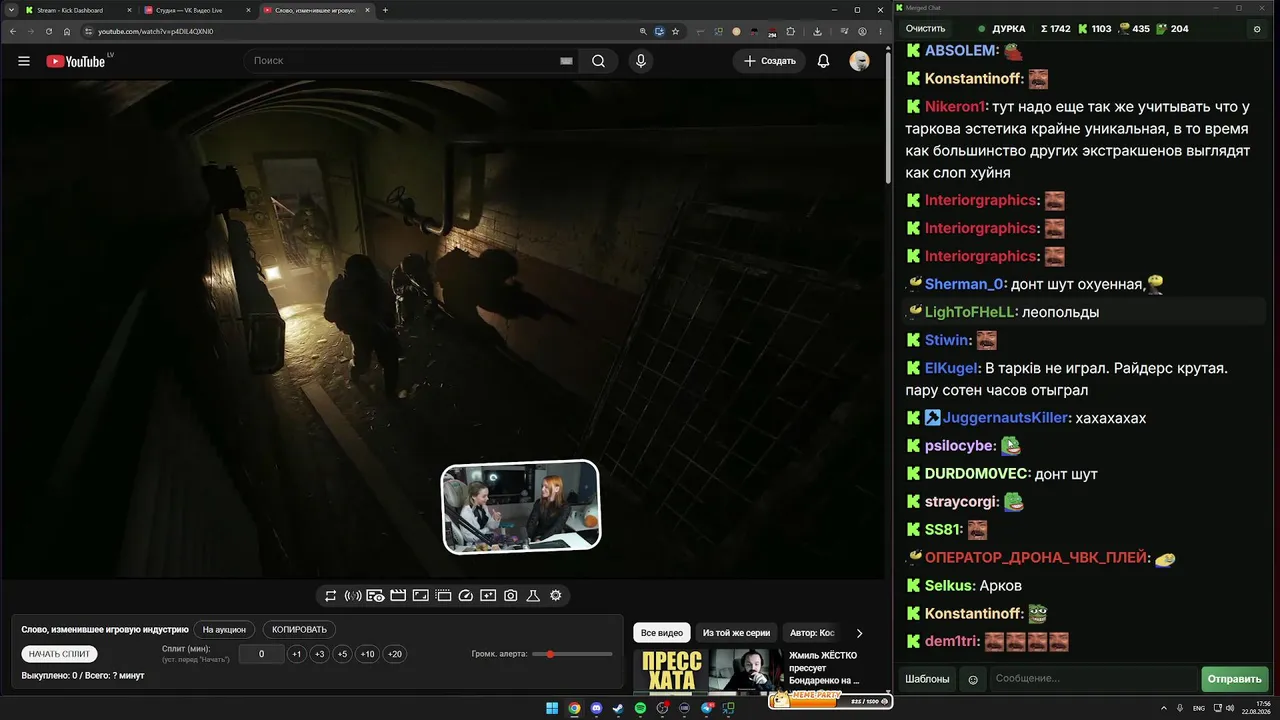Open Spotify from the taskbar
1280x720 pixels.
click(x=640, y=709)
